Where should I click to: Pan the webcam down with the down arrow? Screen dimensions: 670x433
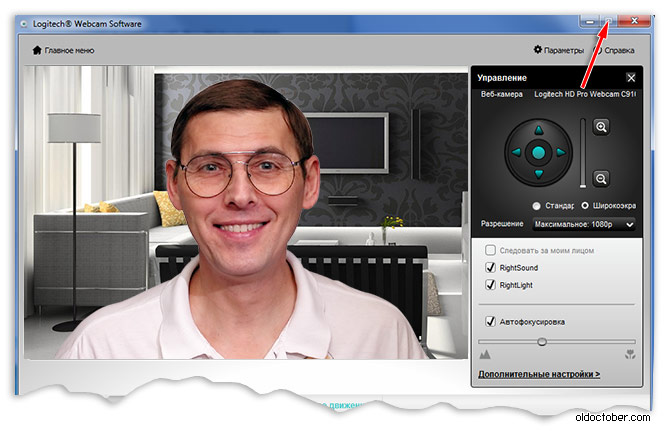tap(538, 174)
